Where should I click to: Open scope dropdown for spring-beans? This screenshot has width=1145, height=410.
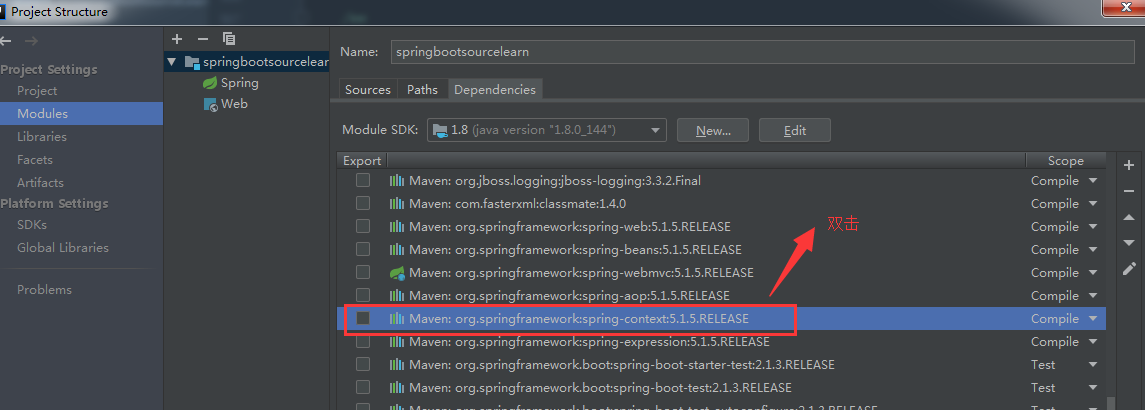1093,250
